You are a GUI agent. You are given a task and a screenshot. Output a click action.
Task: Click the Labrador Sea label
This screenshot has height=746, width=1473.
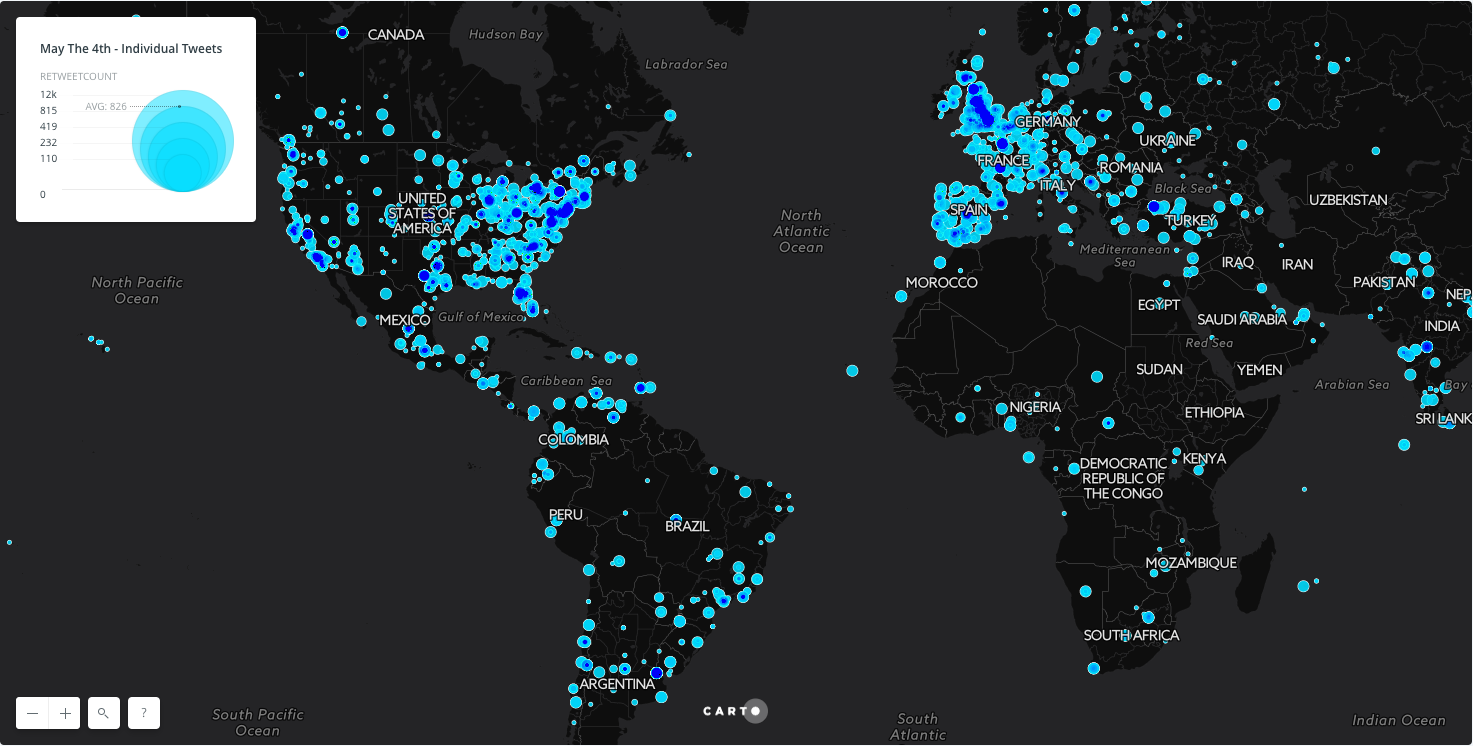[686, 64]
